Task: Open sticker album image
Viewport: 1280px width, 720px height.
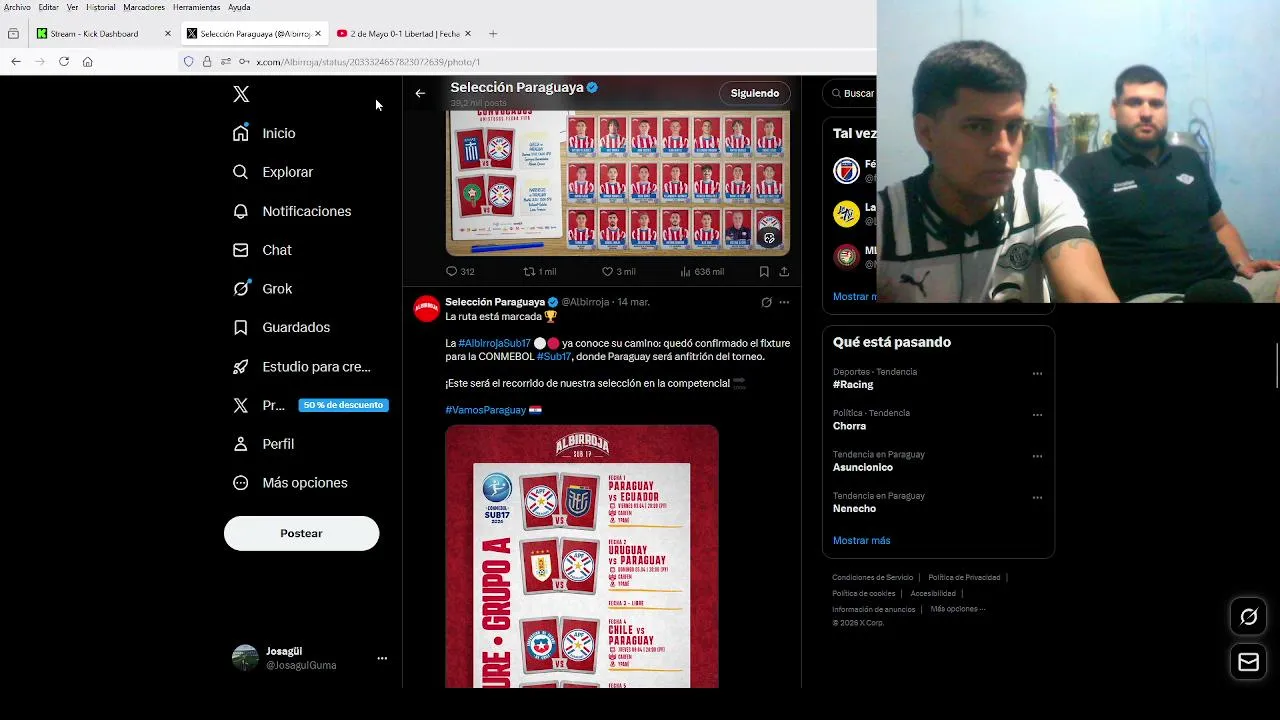Action: point(617,183)
